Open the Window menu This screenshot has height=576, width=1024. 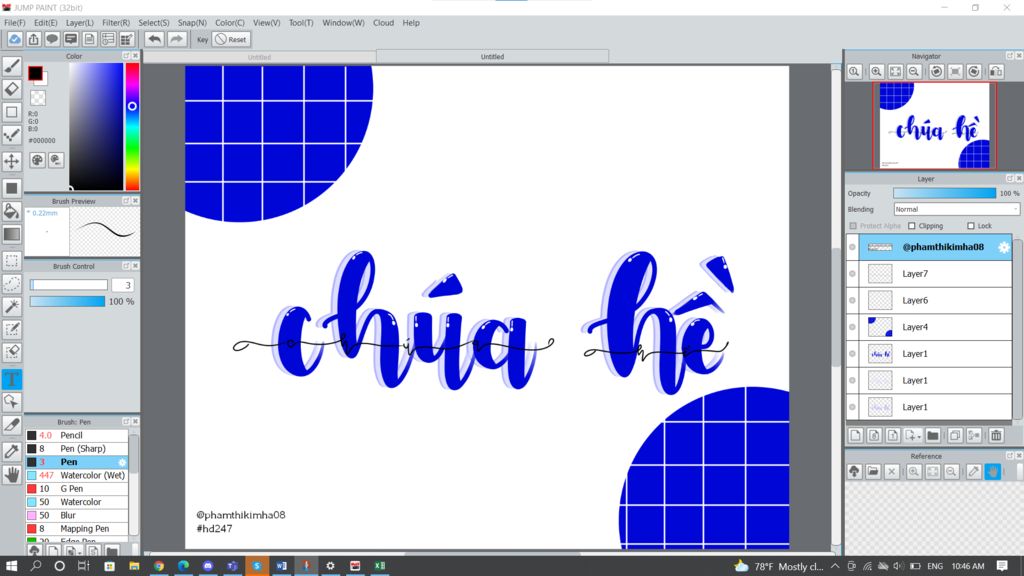coord(343,23)
